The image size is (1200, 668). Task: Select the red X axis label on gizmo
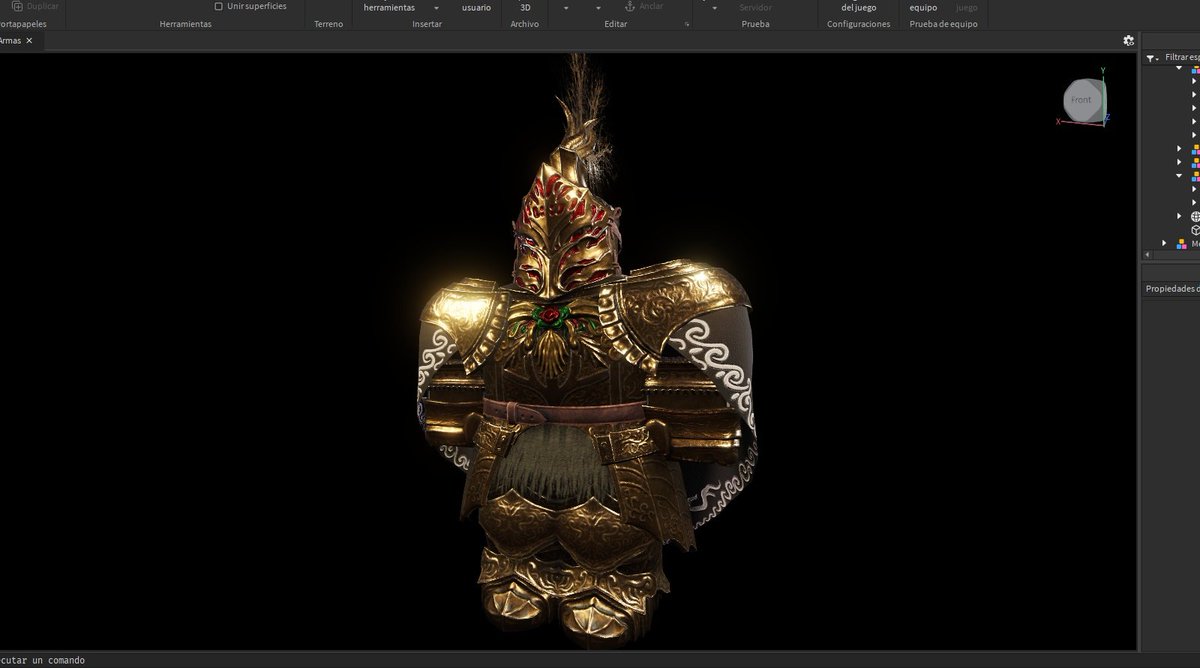pyautogui.click(x=1058, y=122)
